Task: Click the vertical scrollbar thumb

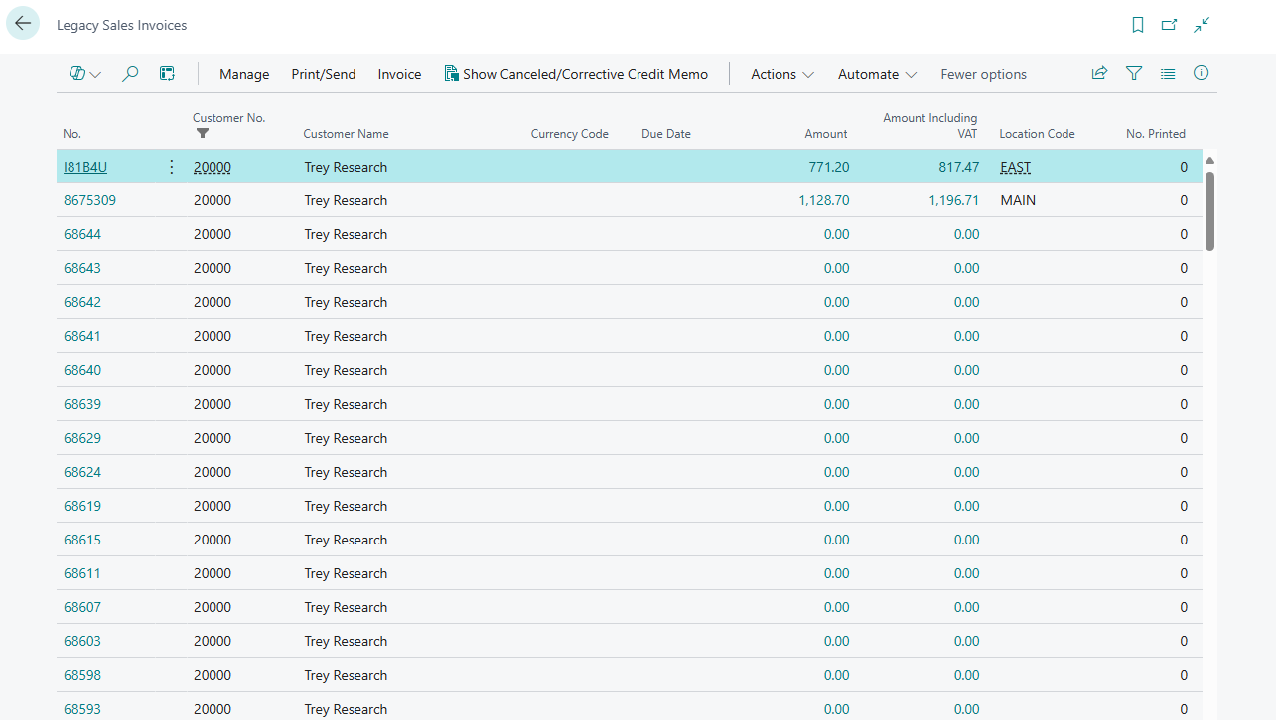Action: tap(1210, 210)
